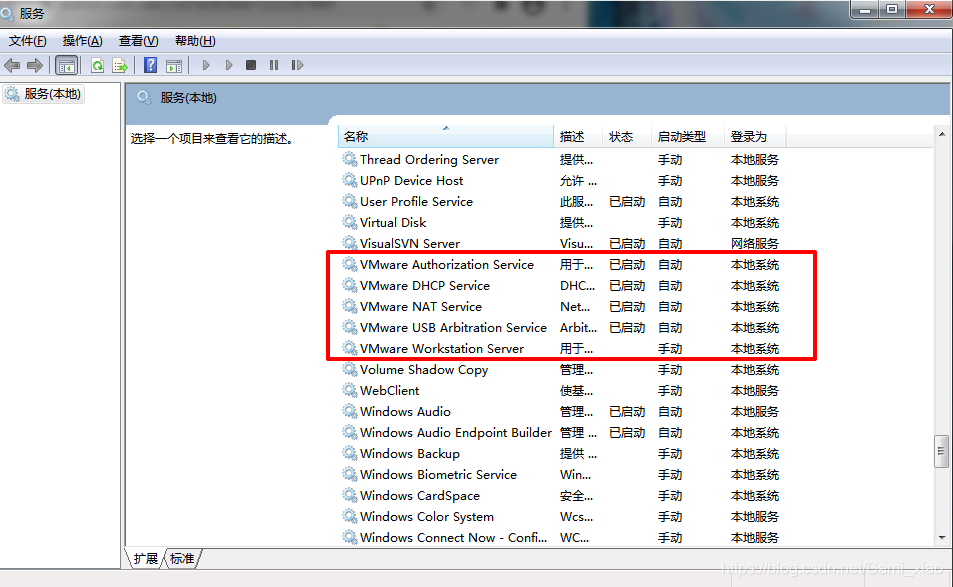Click the Stop Service square icon

(x=250, y=65)
